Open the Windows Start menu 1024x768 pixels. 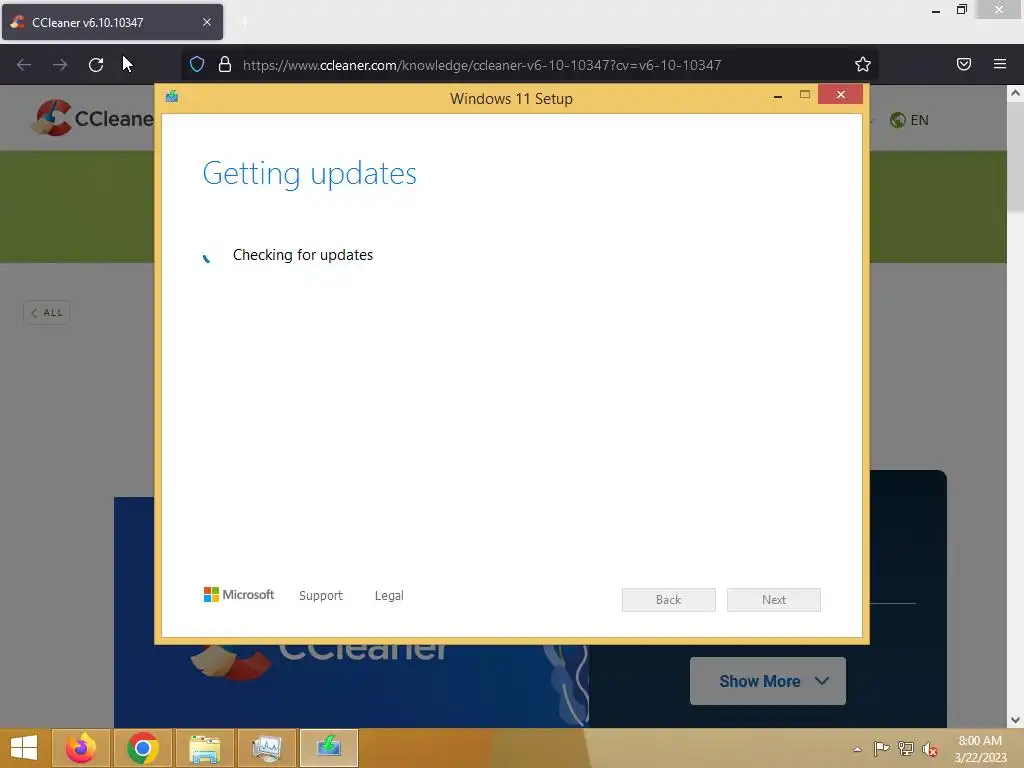[x=24, y=748]
